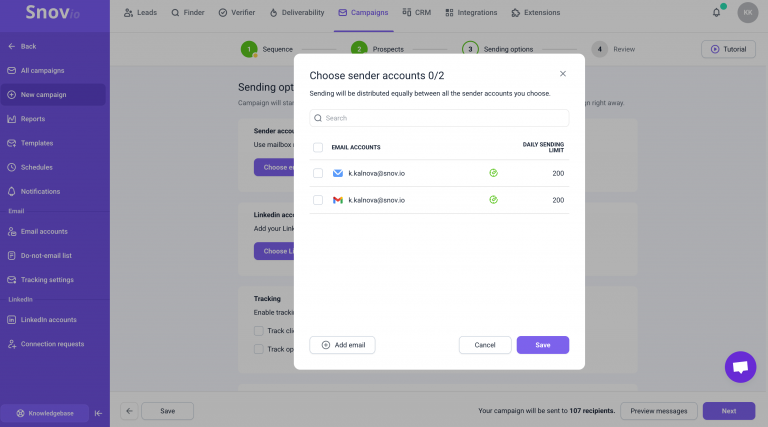The image size is (768, 427).
Task: Close the sender accounts dialog
Action: (x=563, y=73)
